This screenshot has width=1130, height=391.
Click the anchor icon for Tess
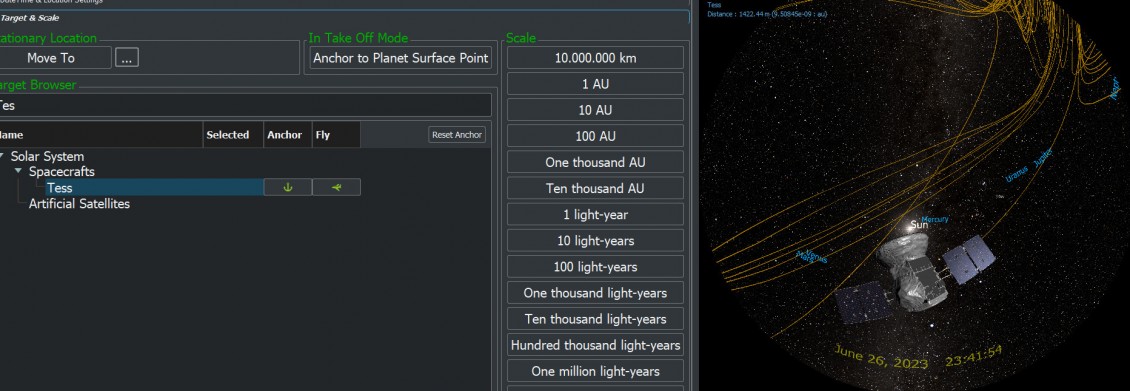pos(288,187)
